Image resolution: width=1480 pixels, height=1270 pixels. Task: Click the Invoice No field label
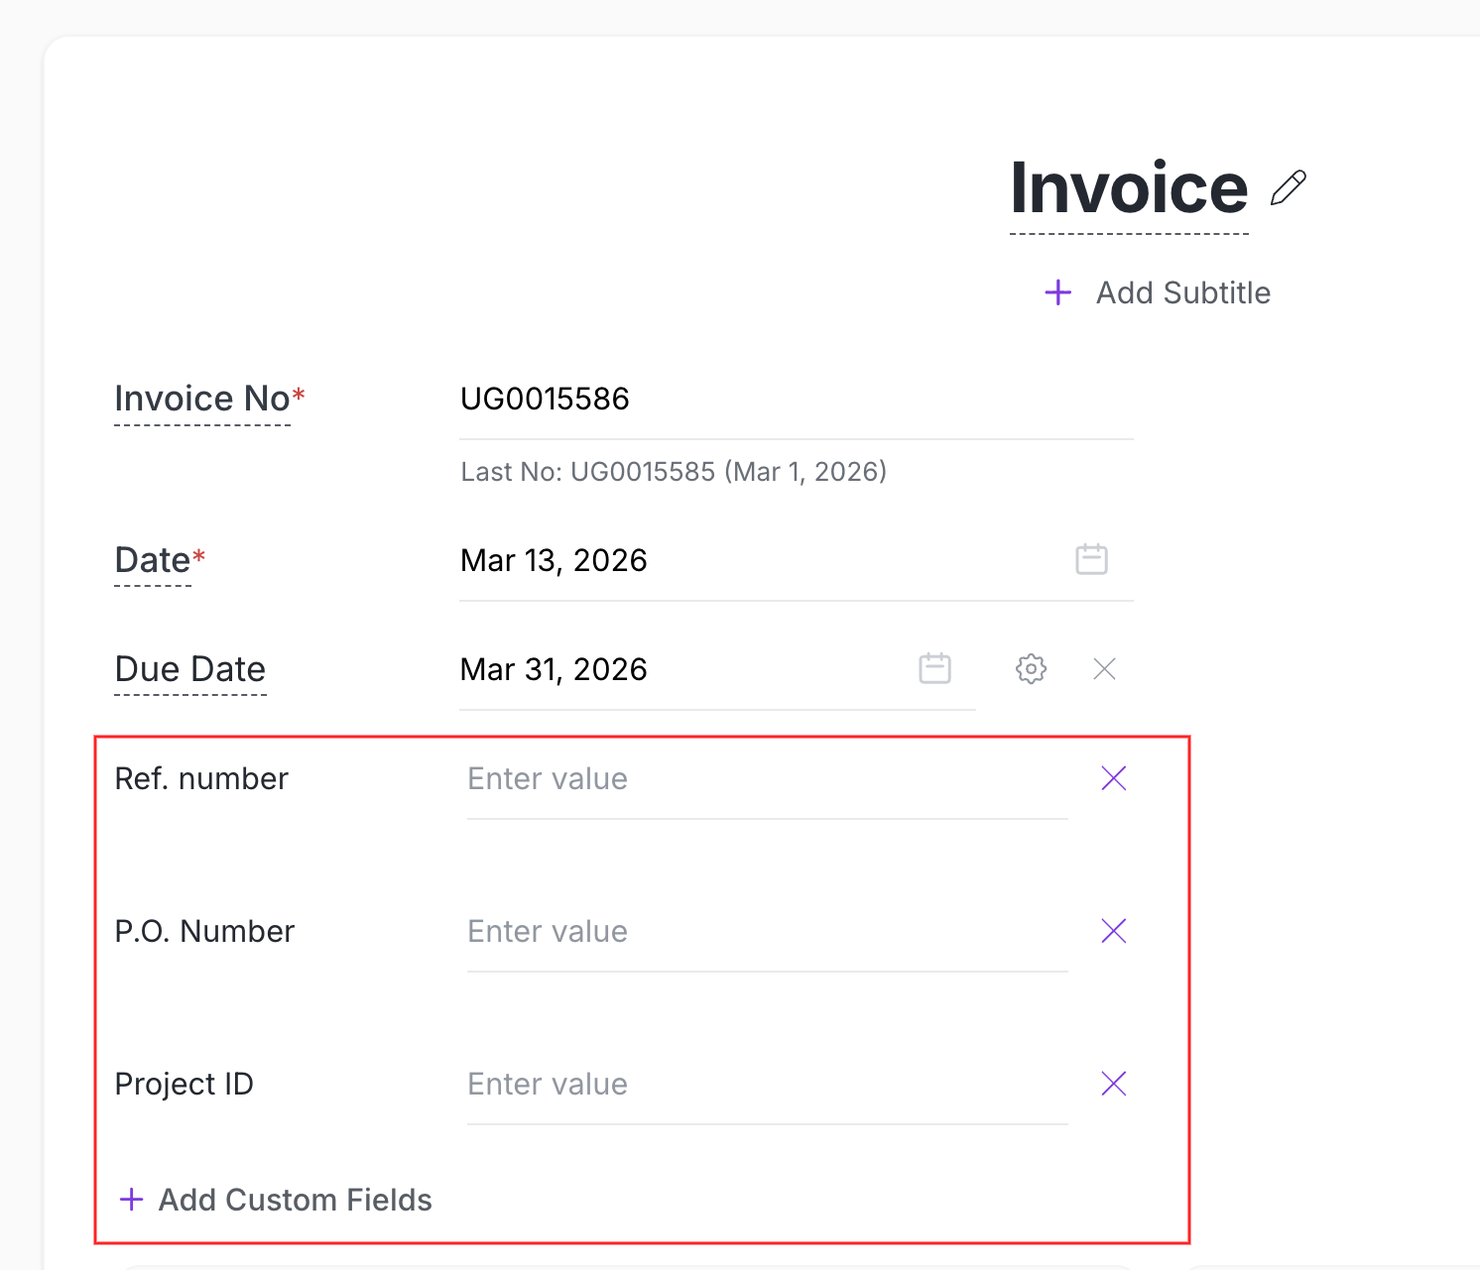click(202, 399)
